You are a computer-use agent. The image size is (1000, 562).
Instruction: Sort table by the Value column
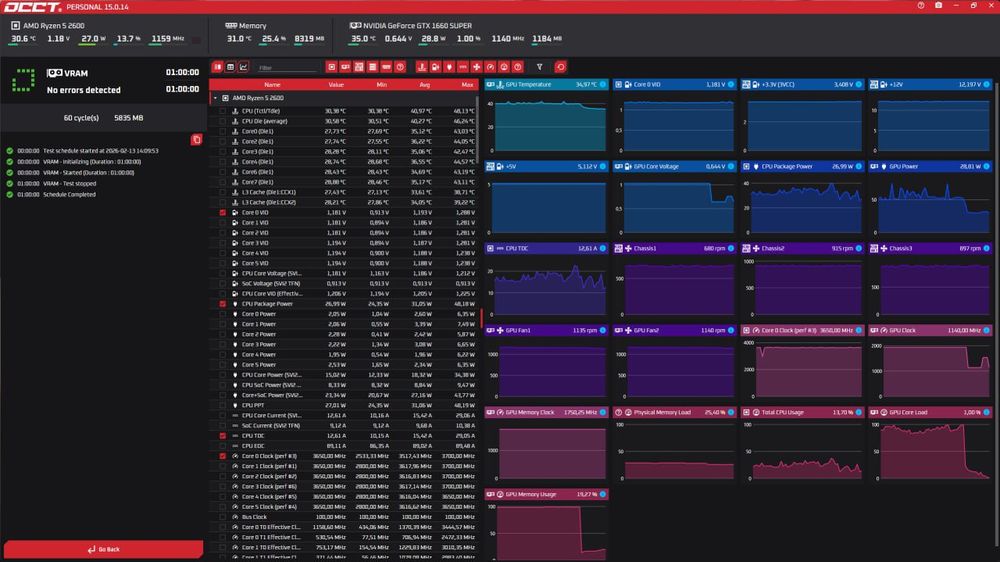coord(336,85)
